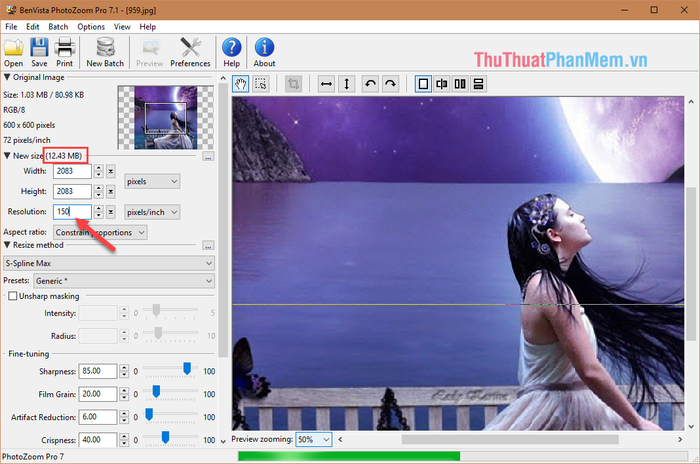Click the Width input field
The image size is (700, 464).
(x=72, y=171)
